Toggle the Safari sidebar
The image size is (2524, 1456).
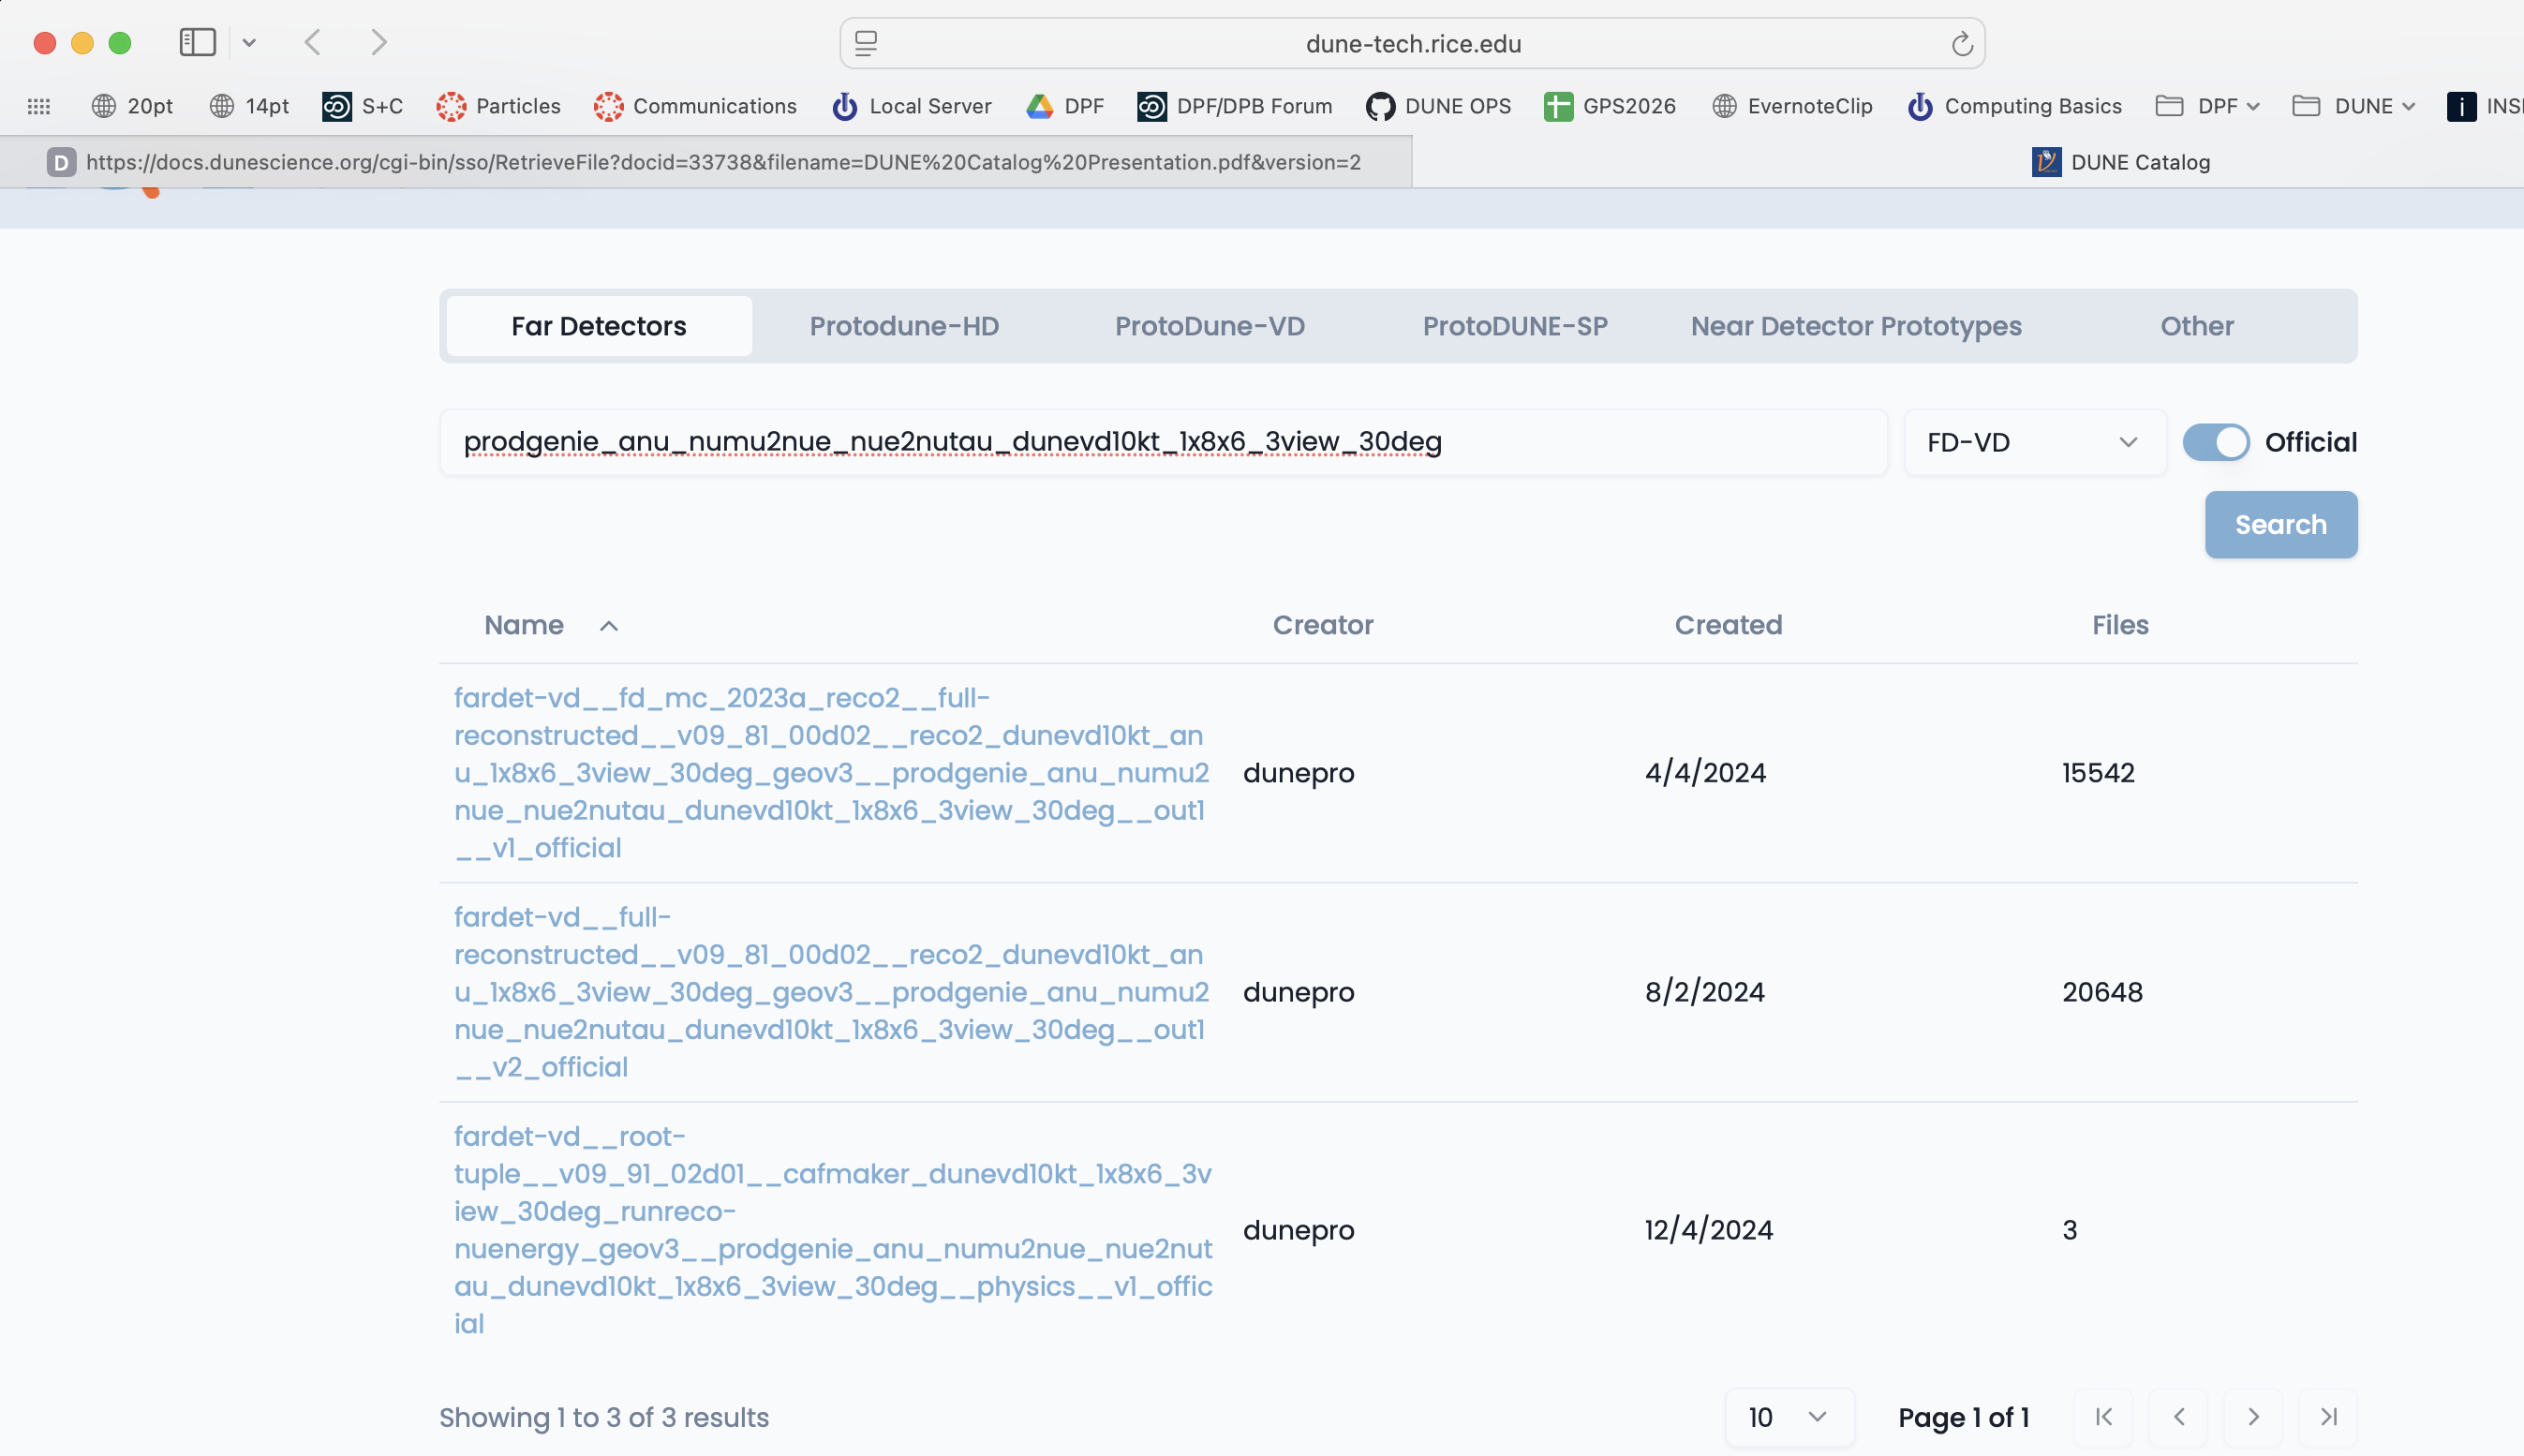click(198, 42)
